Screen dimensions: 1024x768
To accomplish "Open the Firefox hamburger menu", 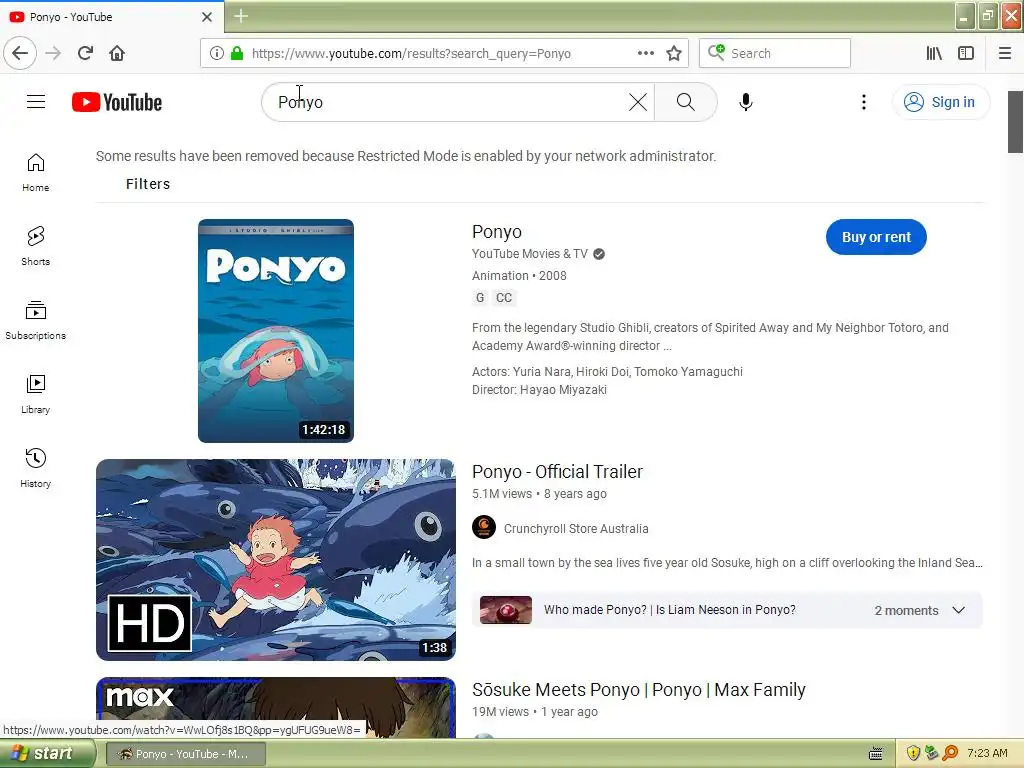I will click(x=1005, y=53).
